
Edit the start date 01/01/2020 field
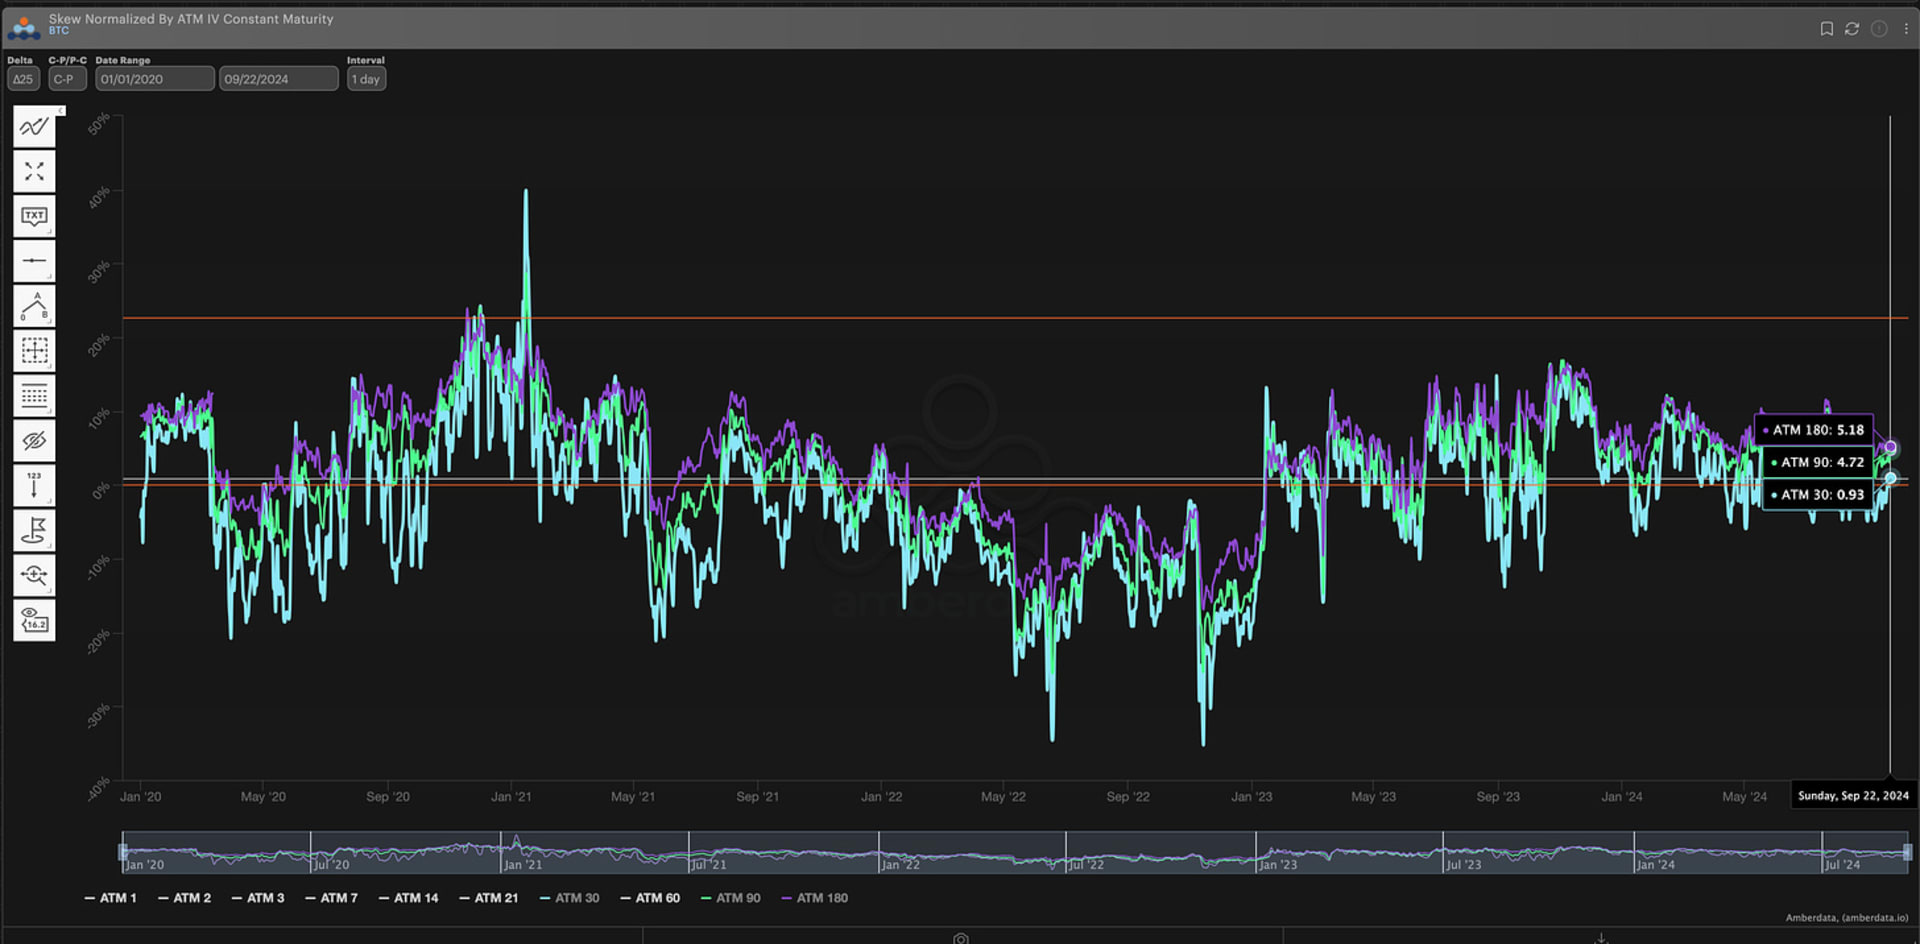[155, 79]
